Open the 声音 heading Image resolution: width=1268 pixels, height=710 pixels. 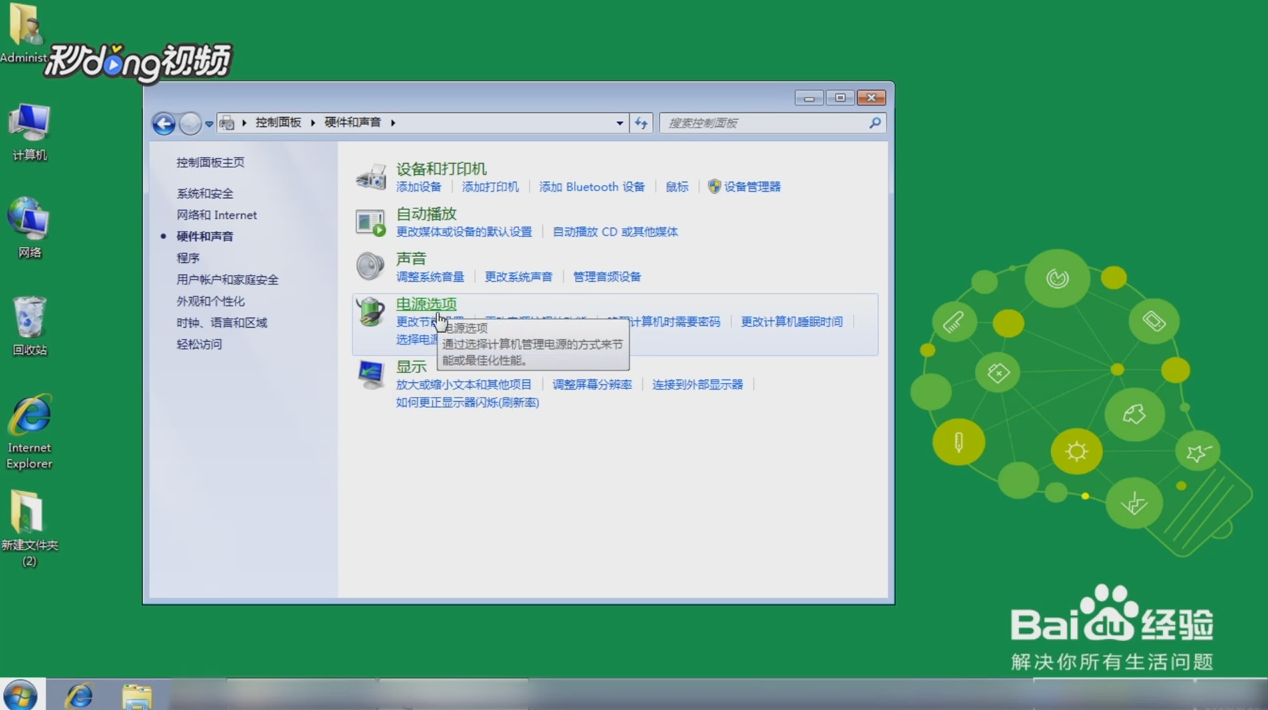pyautogui.click(x=411, y=259)
